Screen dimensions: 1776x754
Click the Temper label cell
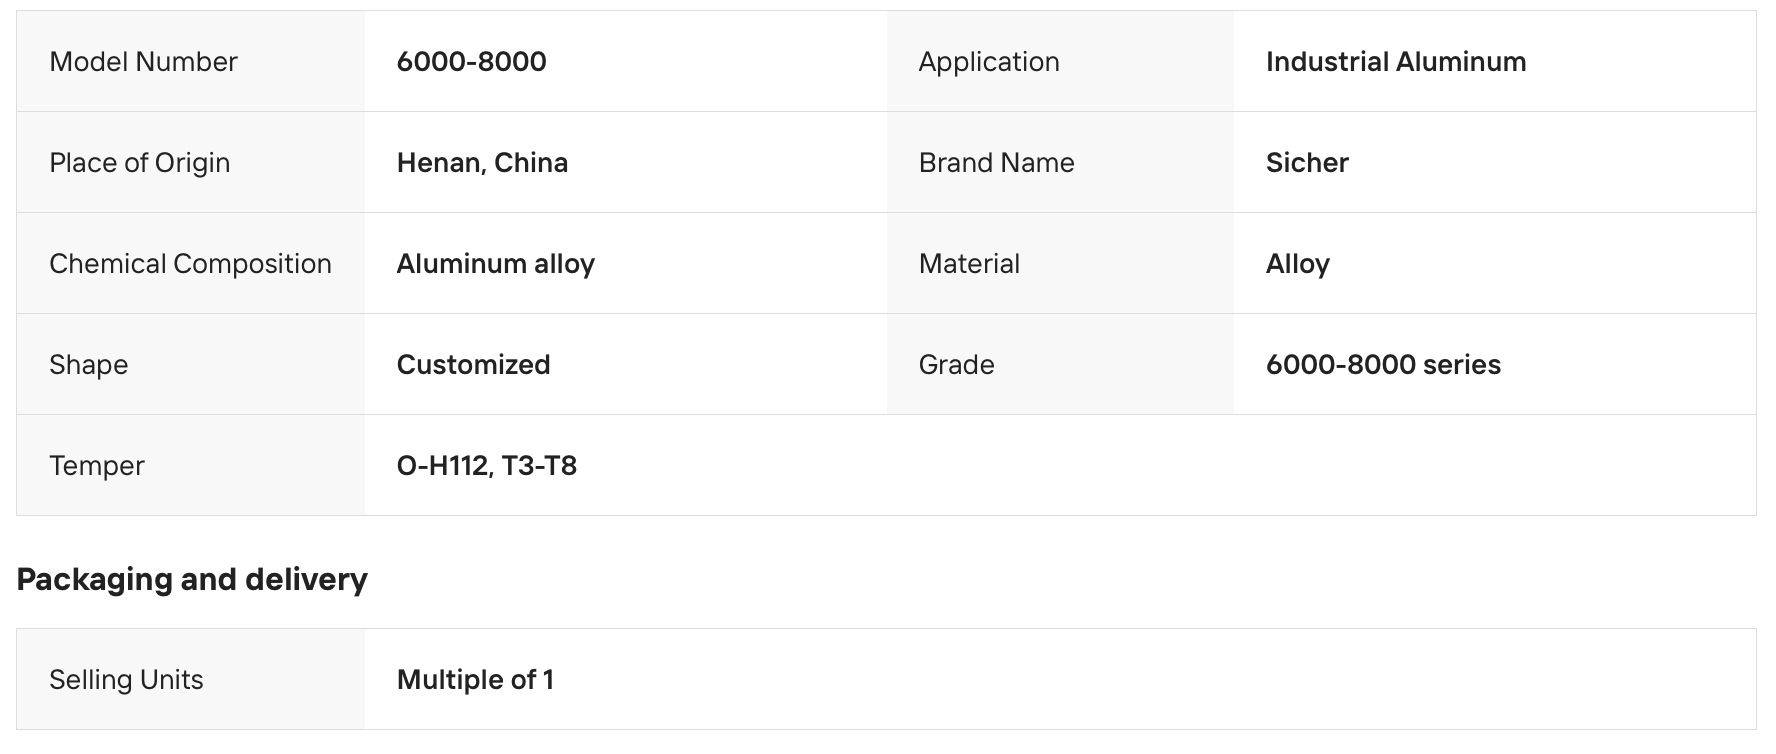(191, 465)
